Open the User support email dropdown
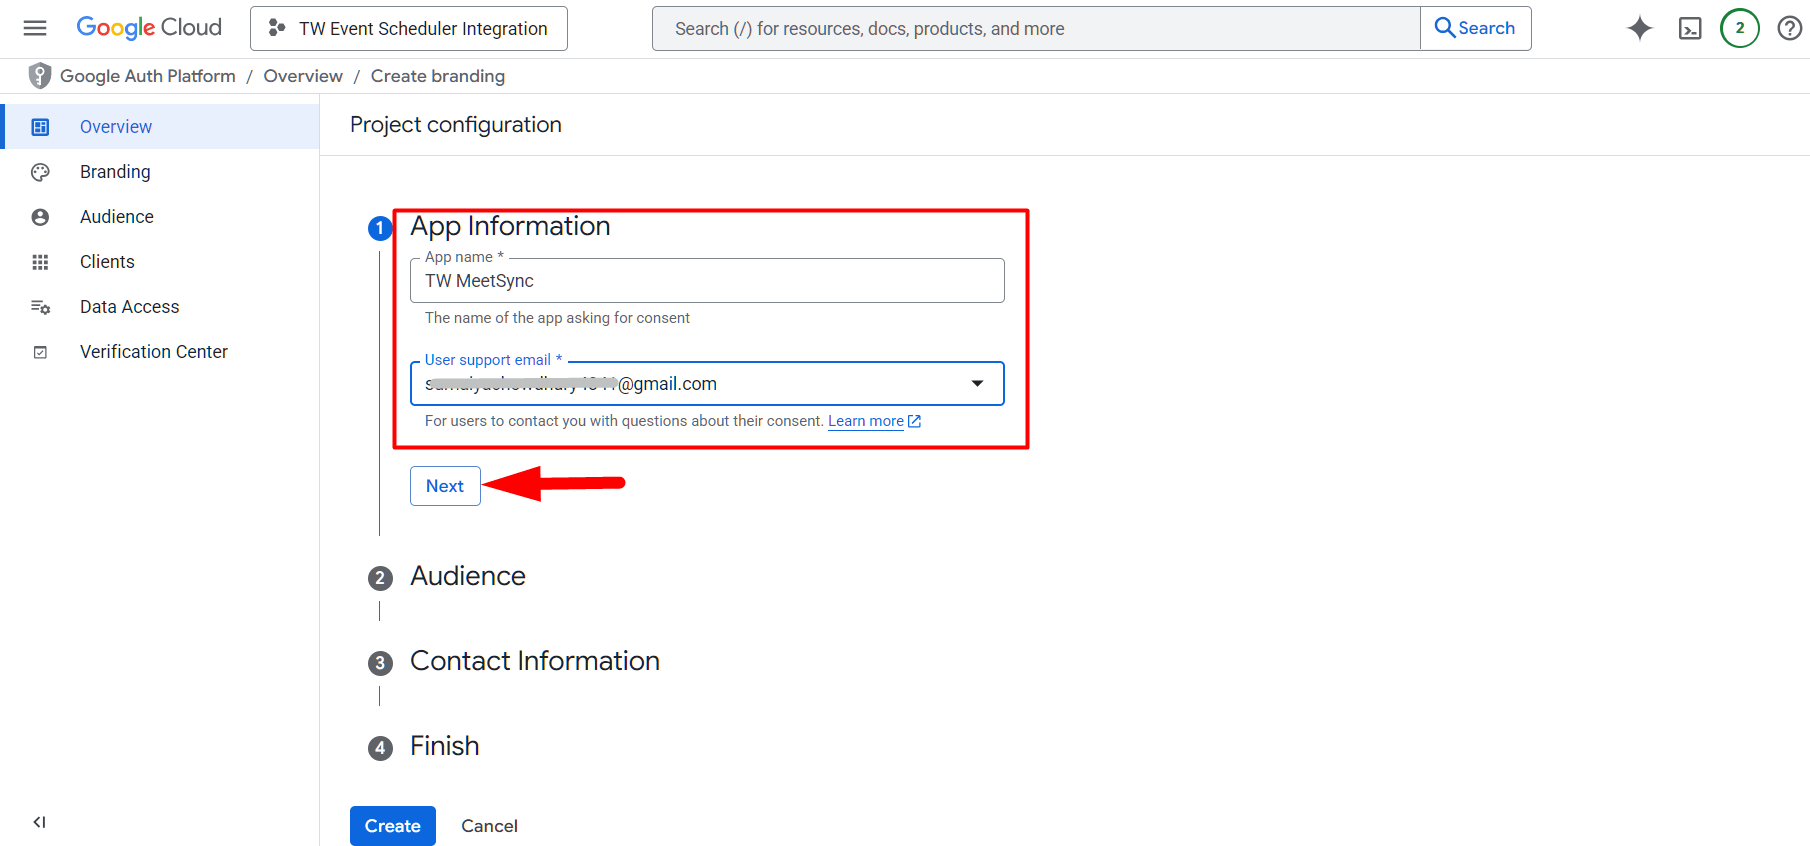This screenshot has width=1810, height=846. click(707, 384)
